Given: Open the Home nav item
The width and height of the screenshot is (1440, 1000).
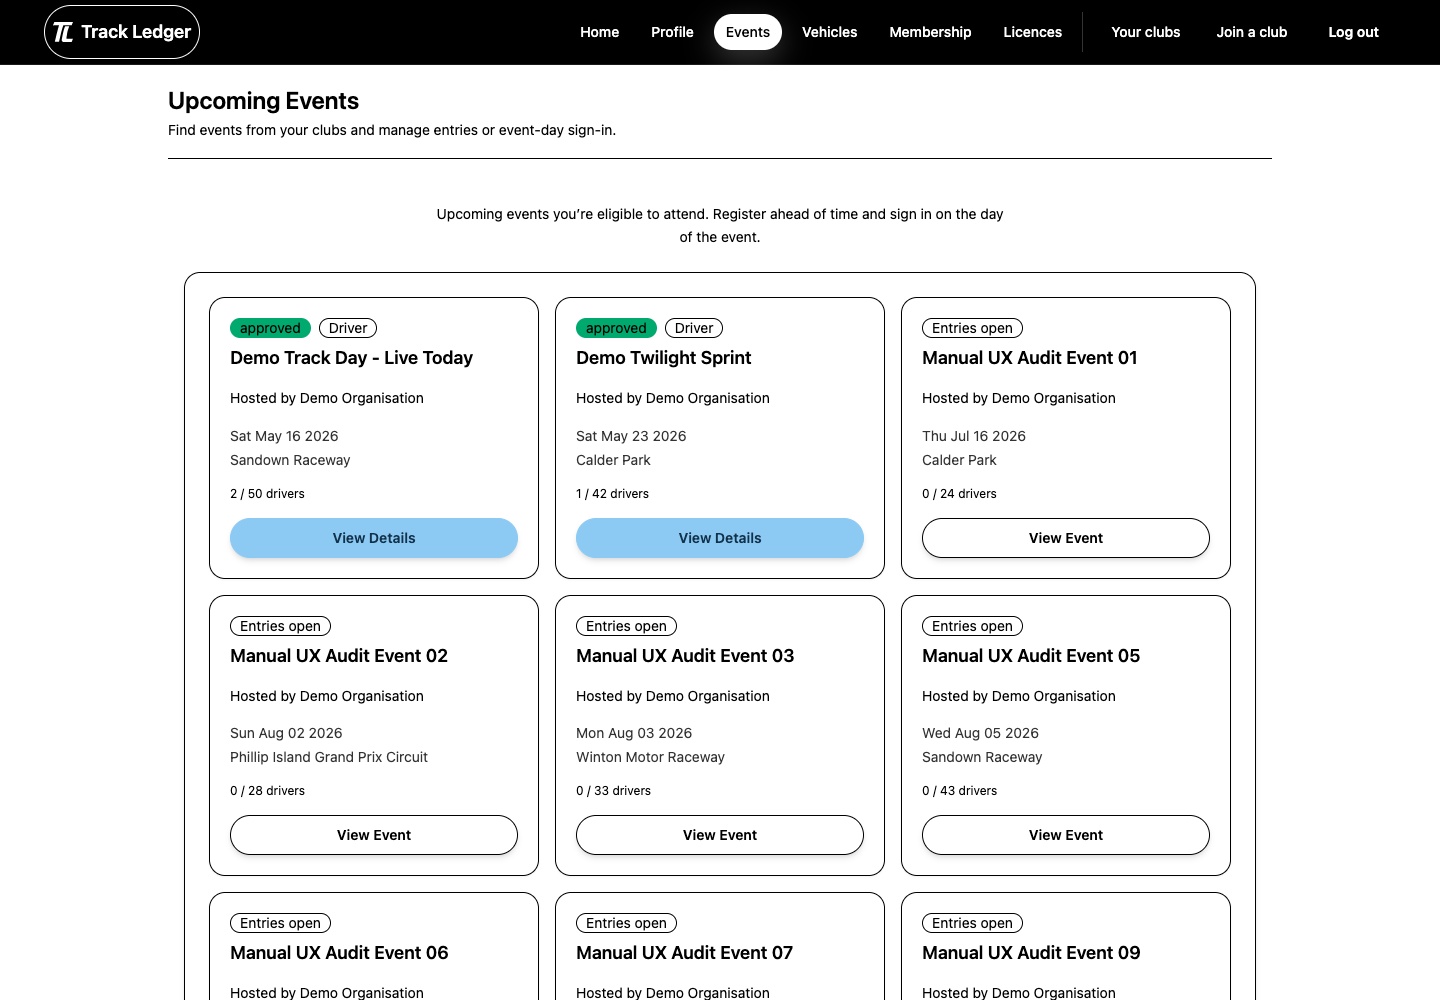Looking at the screenshot, I should (x=599, y=32).
